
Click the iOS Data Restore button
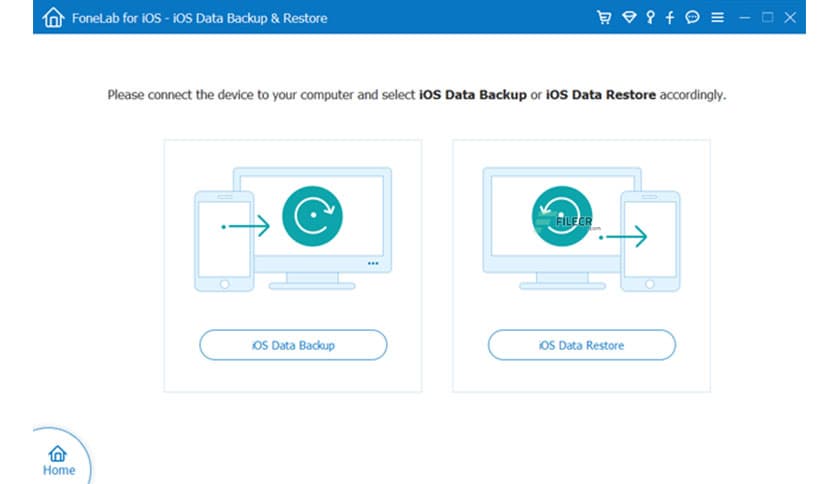click(x=581, y=345)
